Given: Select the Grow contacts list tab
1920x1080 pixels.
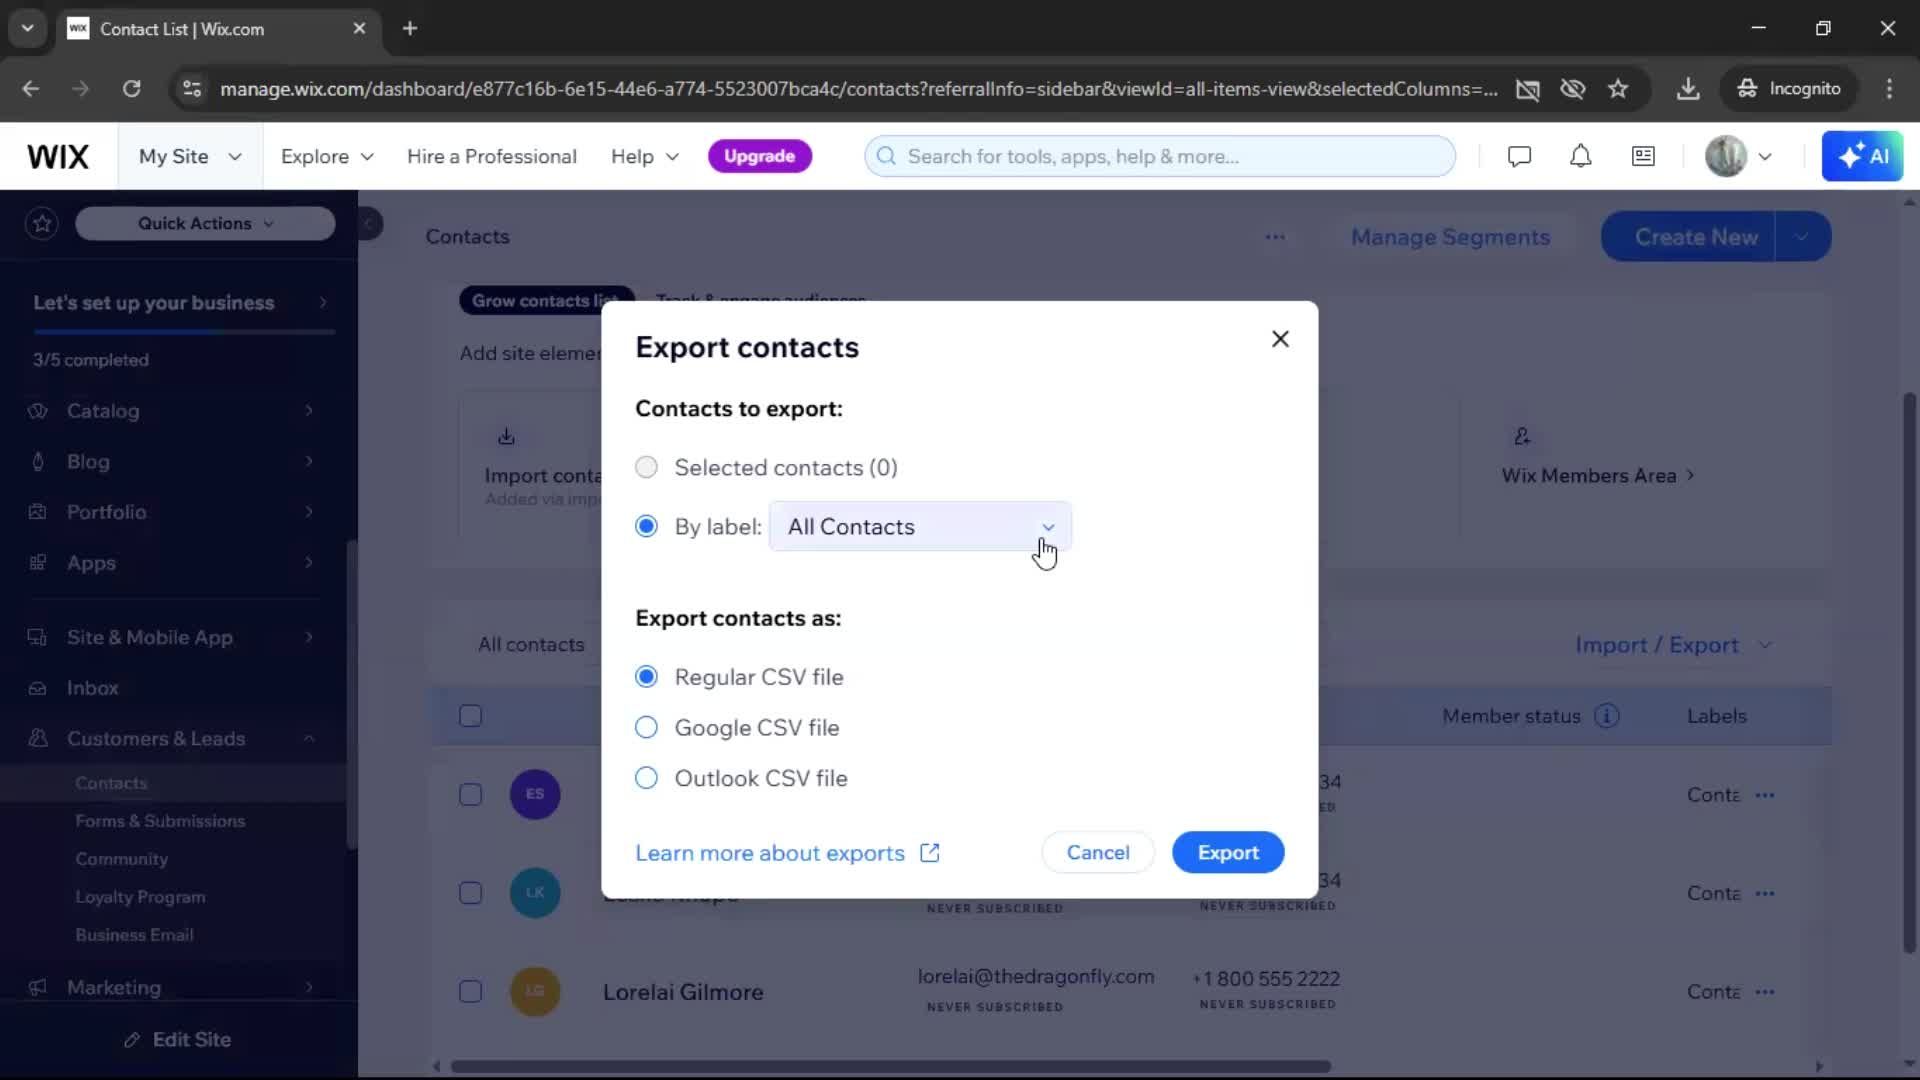Looking at the screenshot, I should [546, 301].
